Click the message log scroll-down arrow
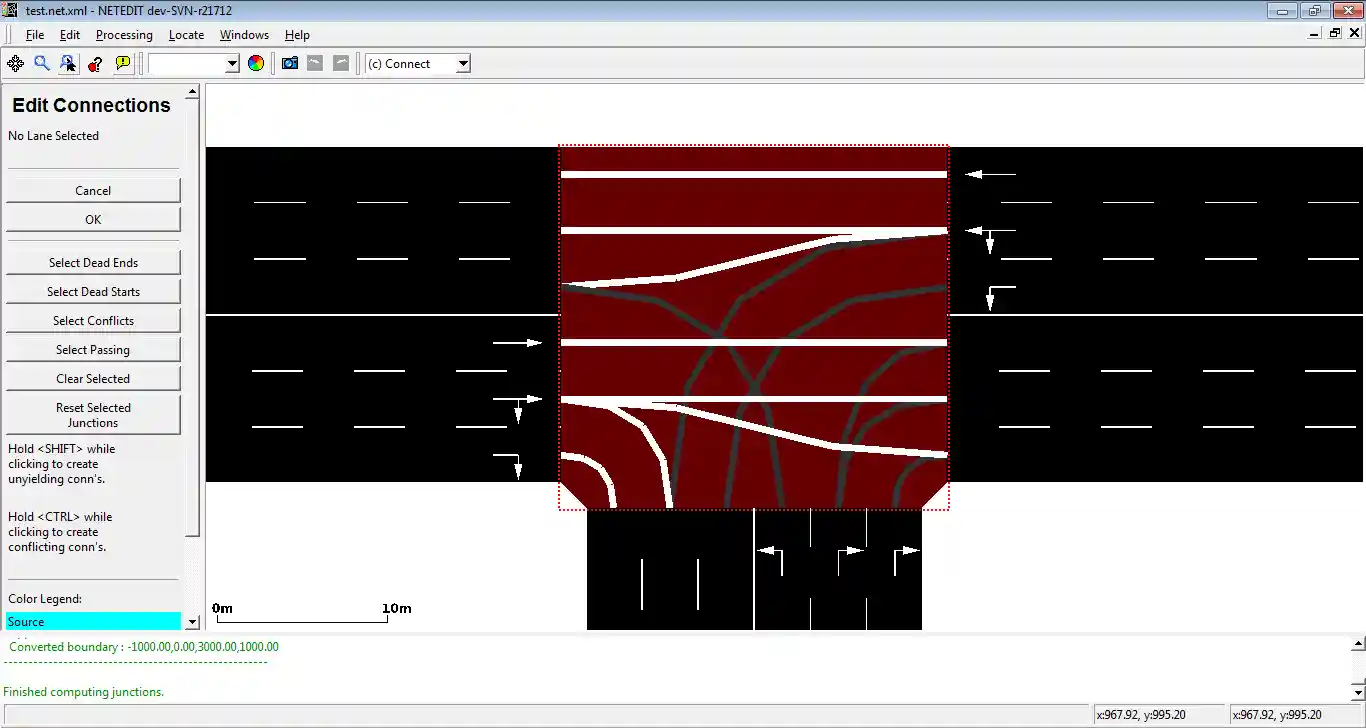 tap(1358, 692)
